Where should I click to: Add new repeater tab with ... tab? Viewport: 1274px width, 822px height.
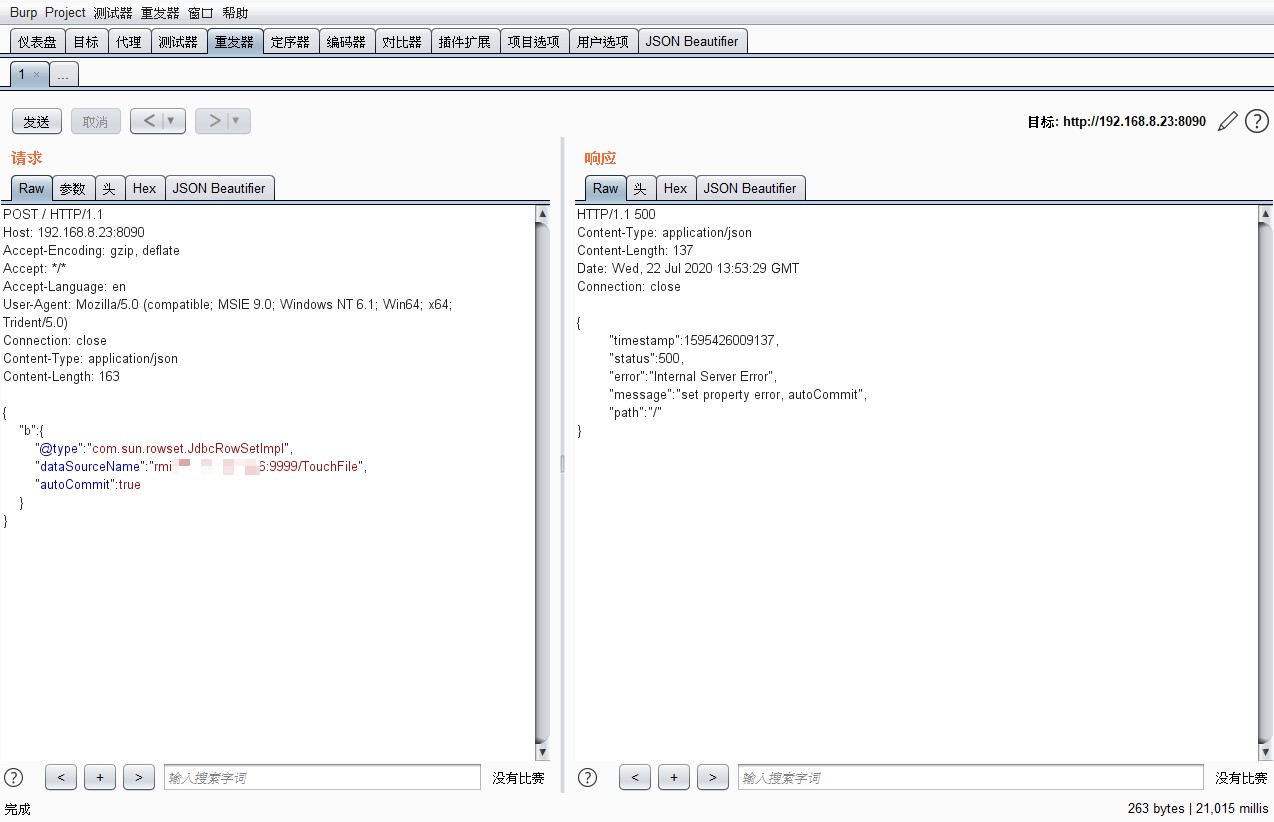tap(62, 75)
